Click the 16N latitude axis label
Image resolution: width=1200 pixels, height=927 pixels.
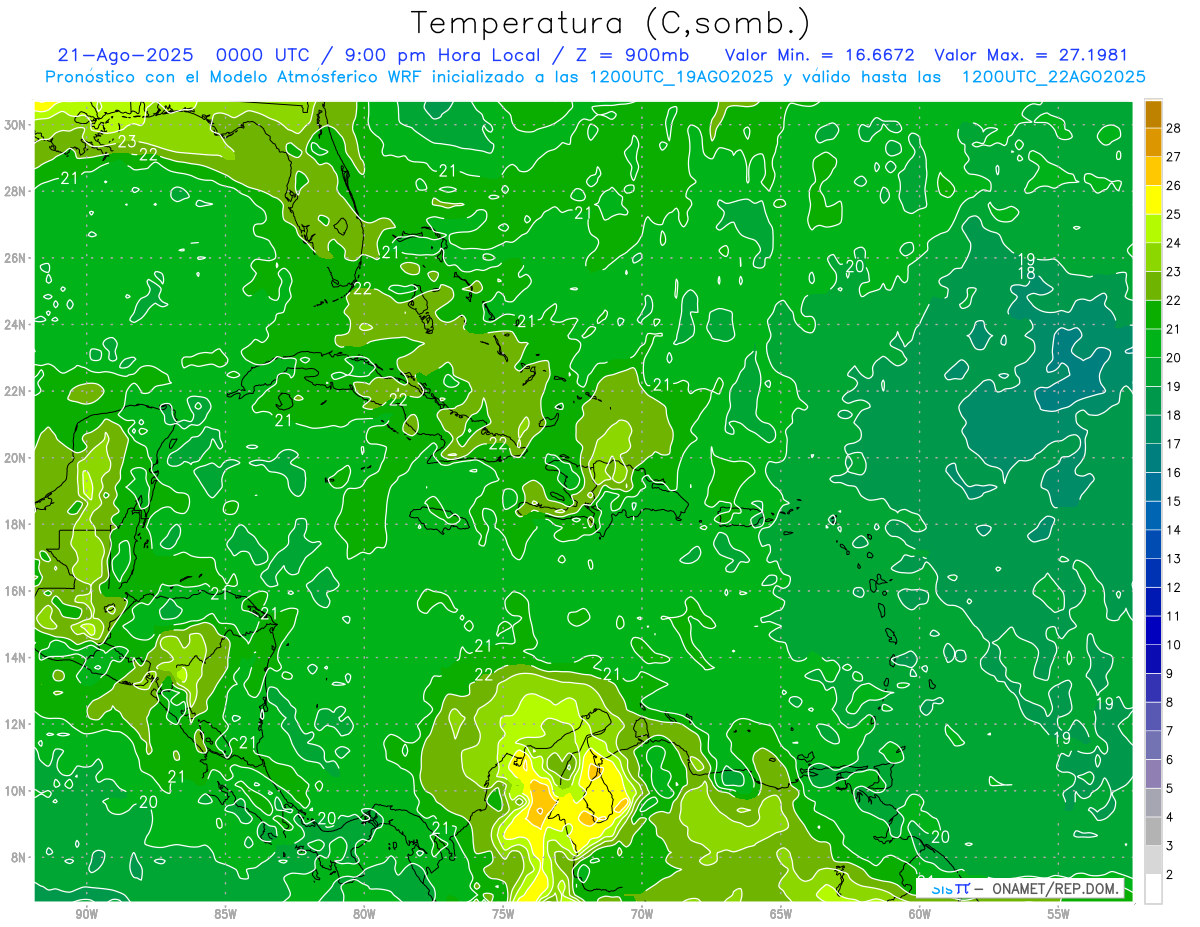tap(17, 590)
